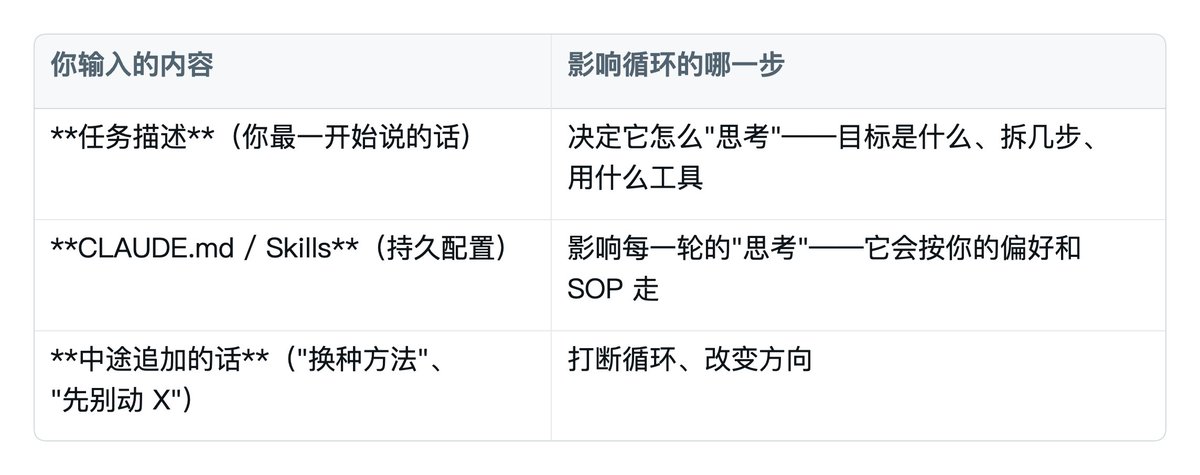Click the "**任务描述**" text in the first row
Screen dimensions: 1200x475
132,137
